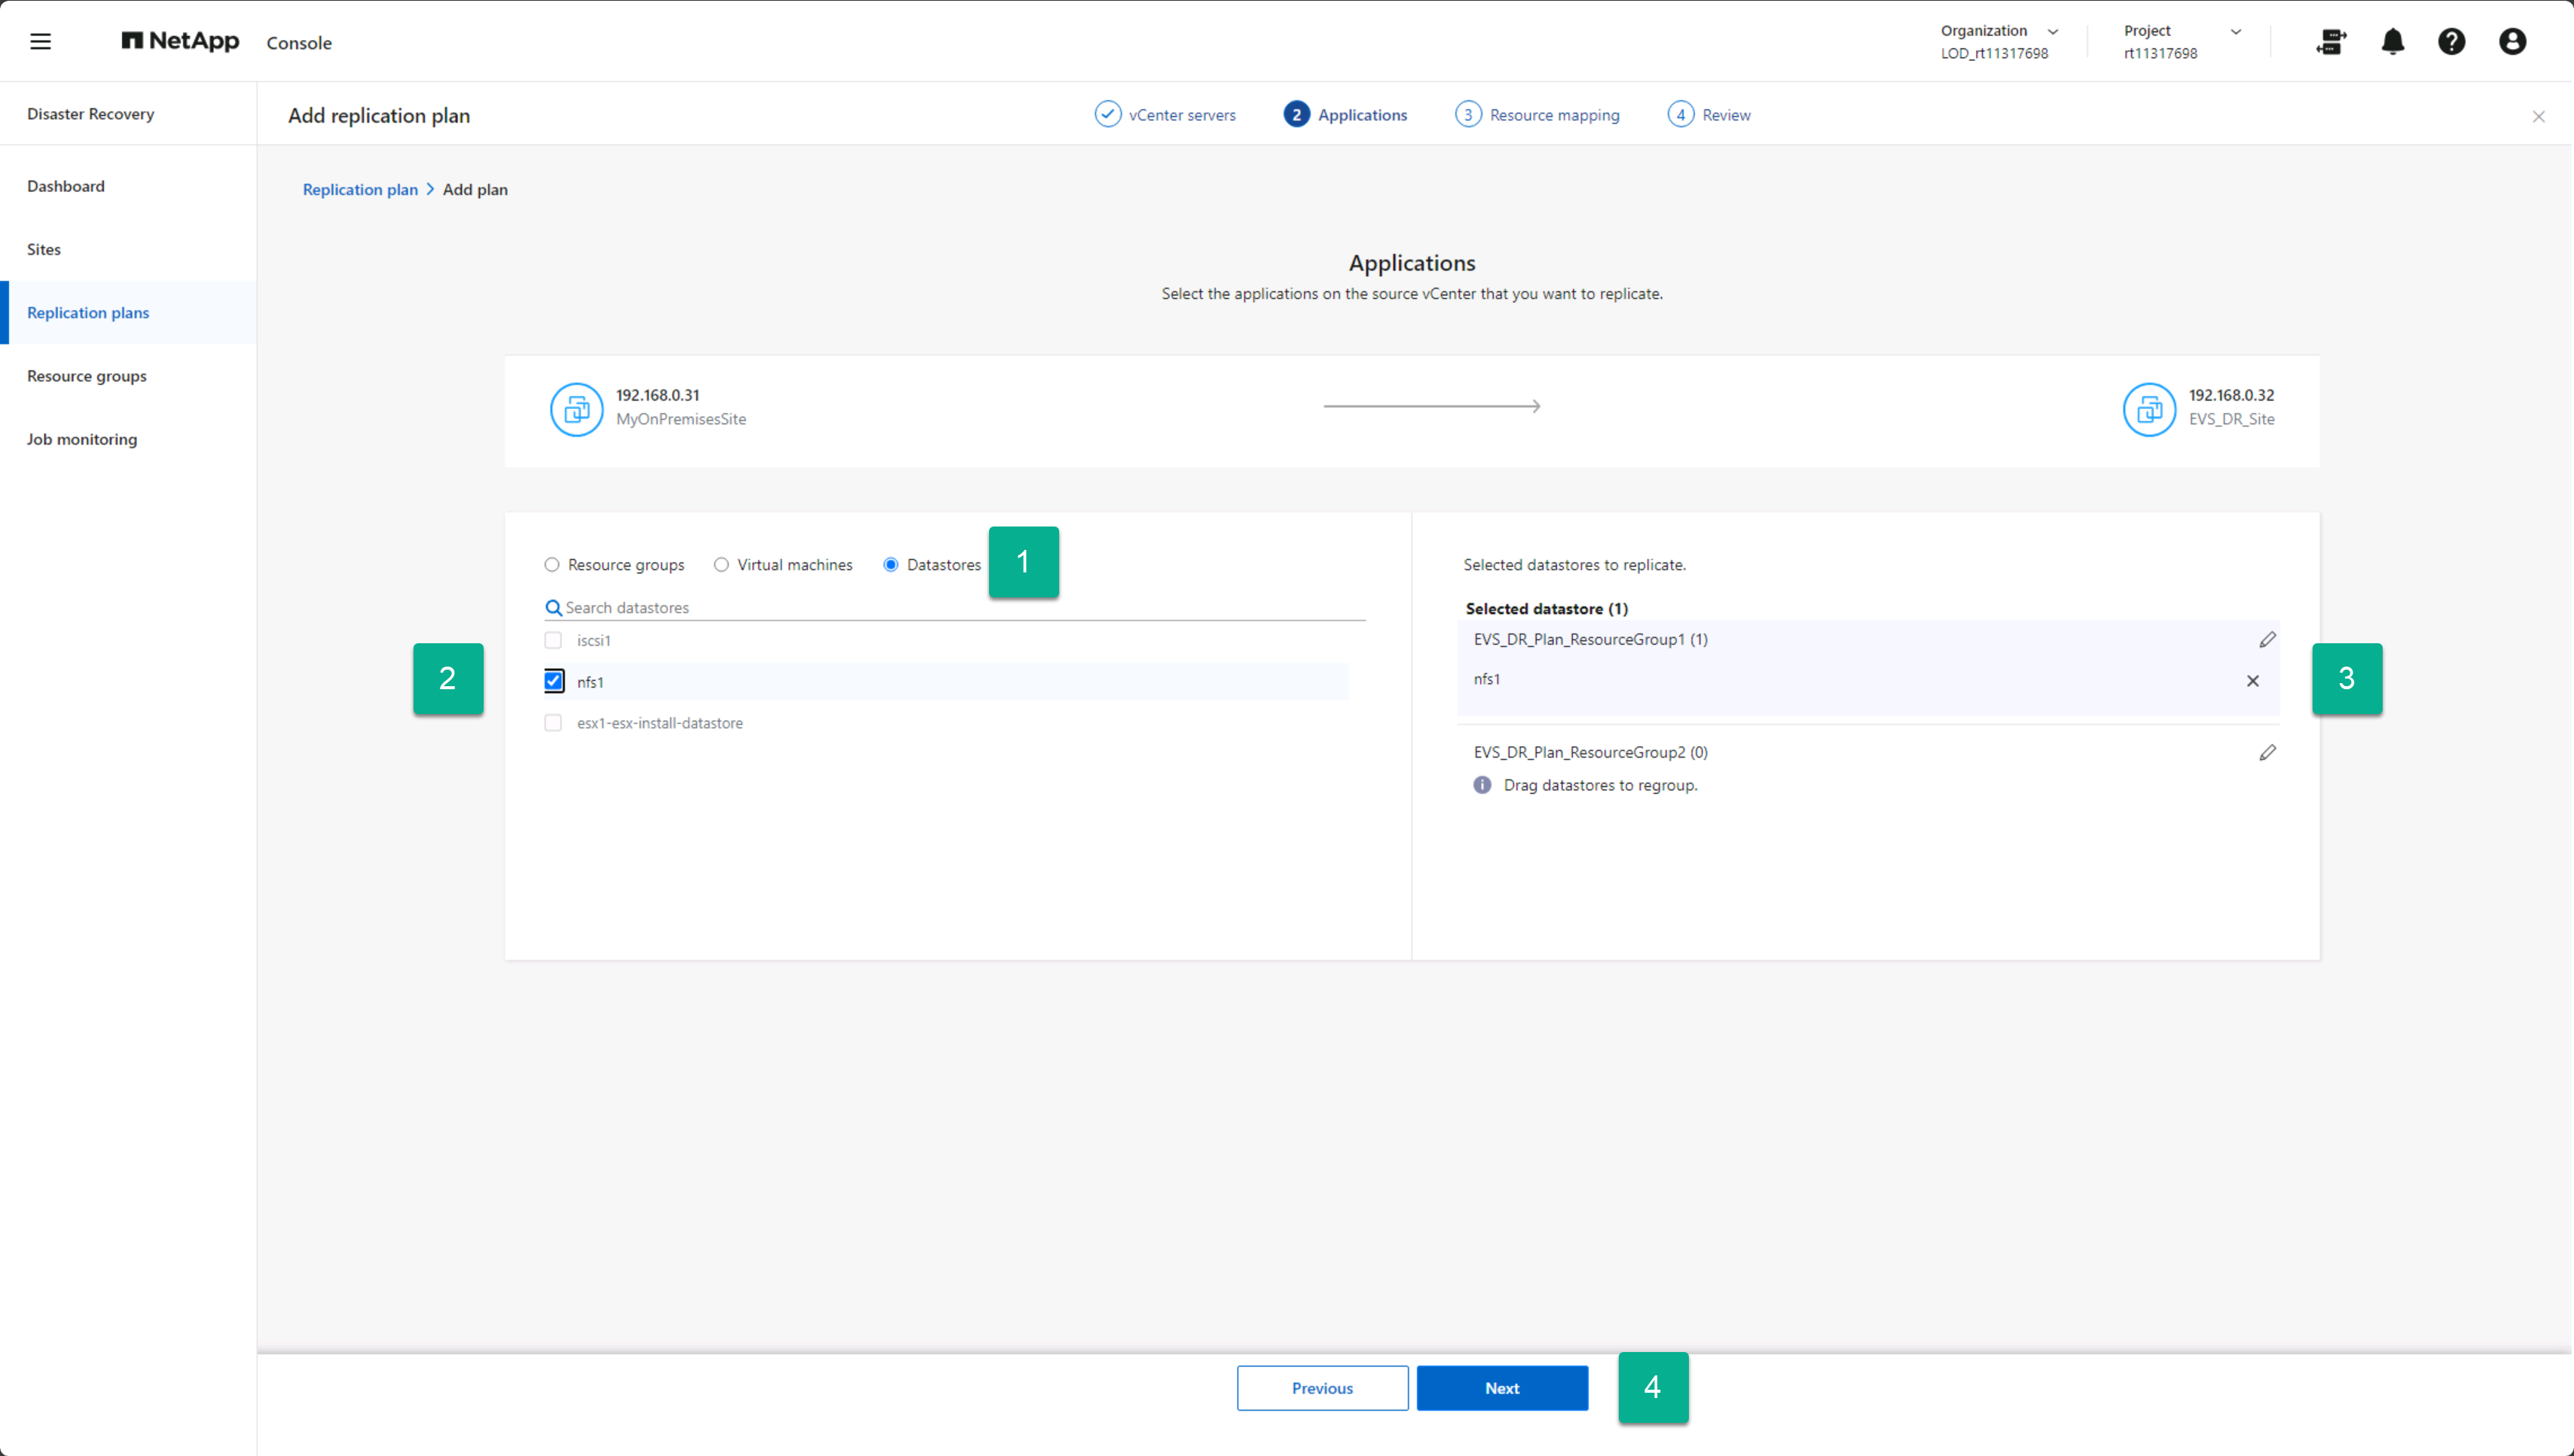Check the iscsi1 datastore checkbox
Screen dimensions: 2574x1456
[x=553, y=640]
